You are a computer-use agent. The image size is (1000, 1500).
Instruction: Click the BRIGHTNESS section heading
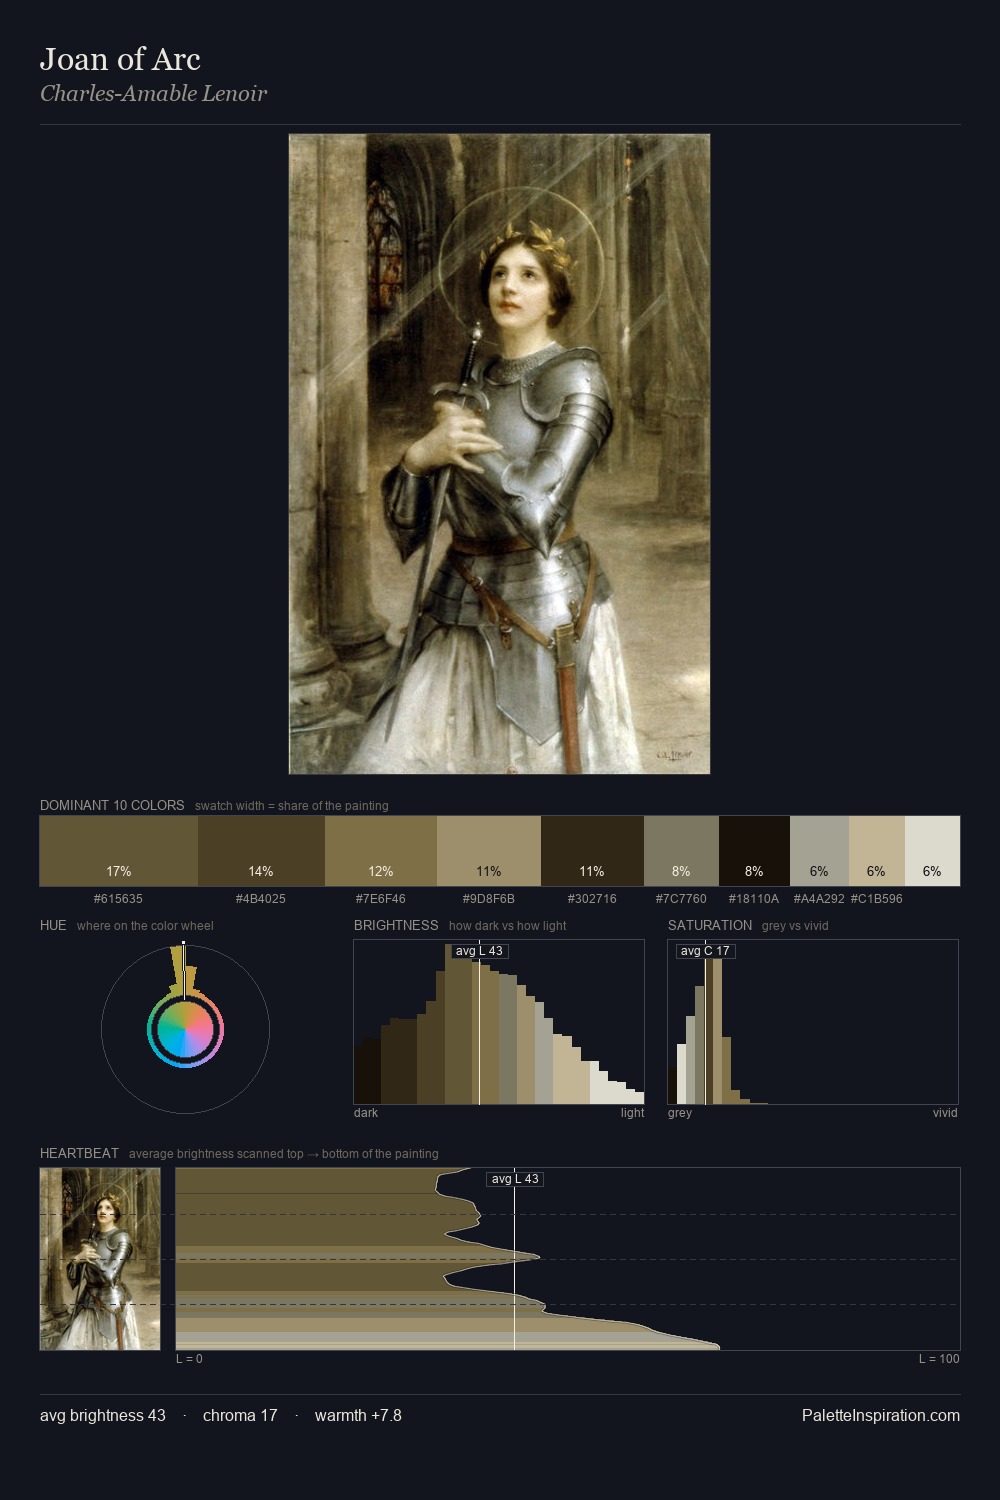396,925
